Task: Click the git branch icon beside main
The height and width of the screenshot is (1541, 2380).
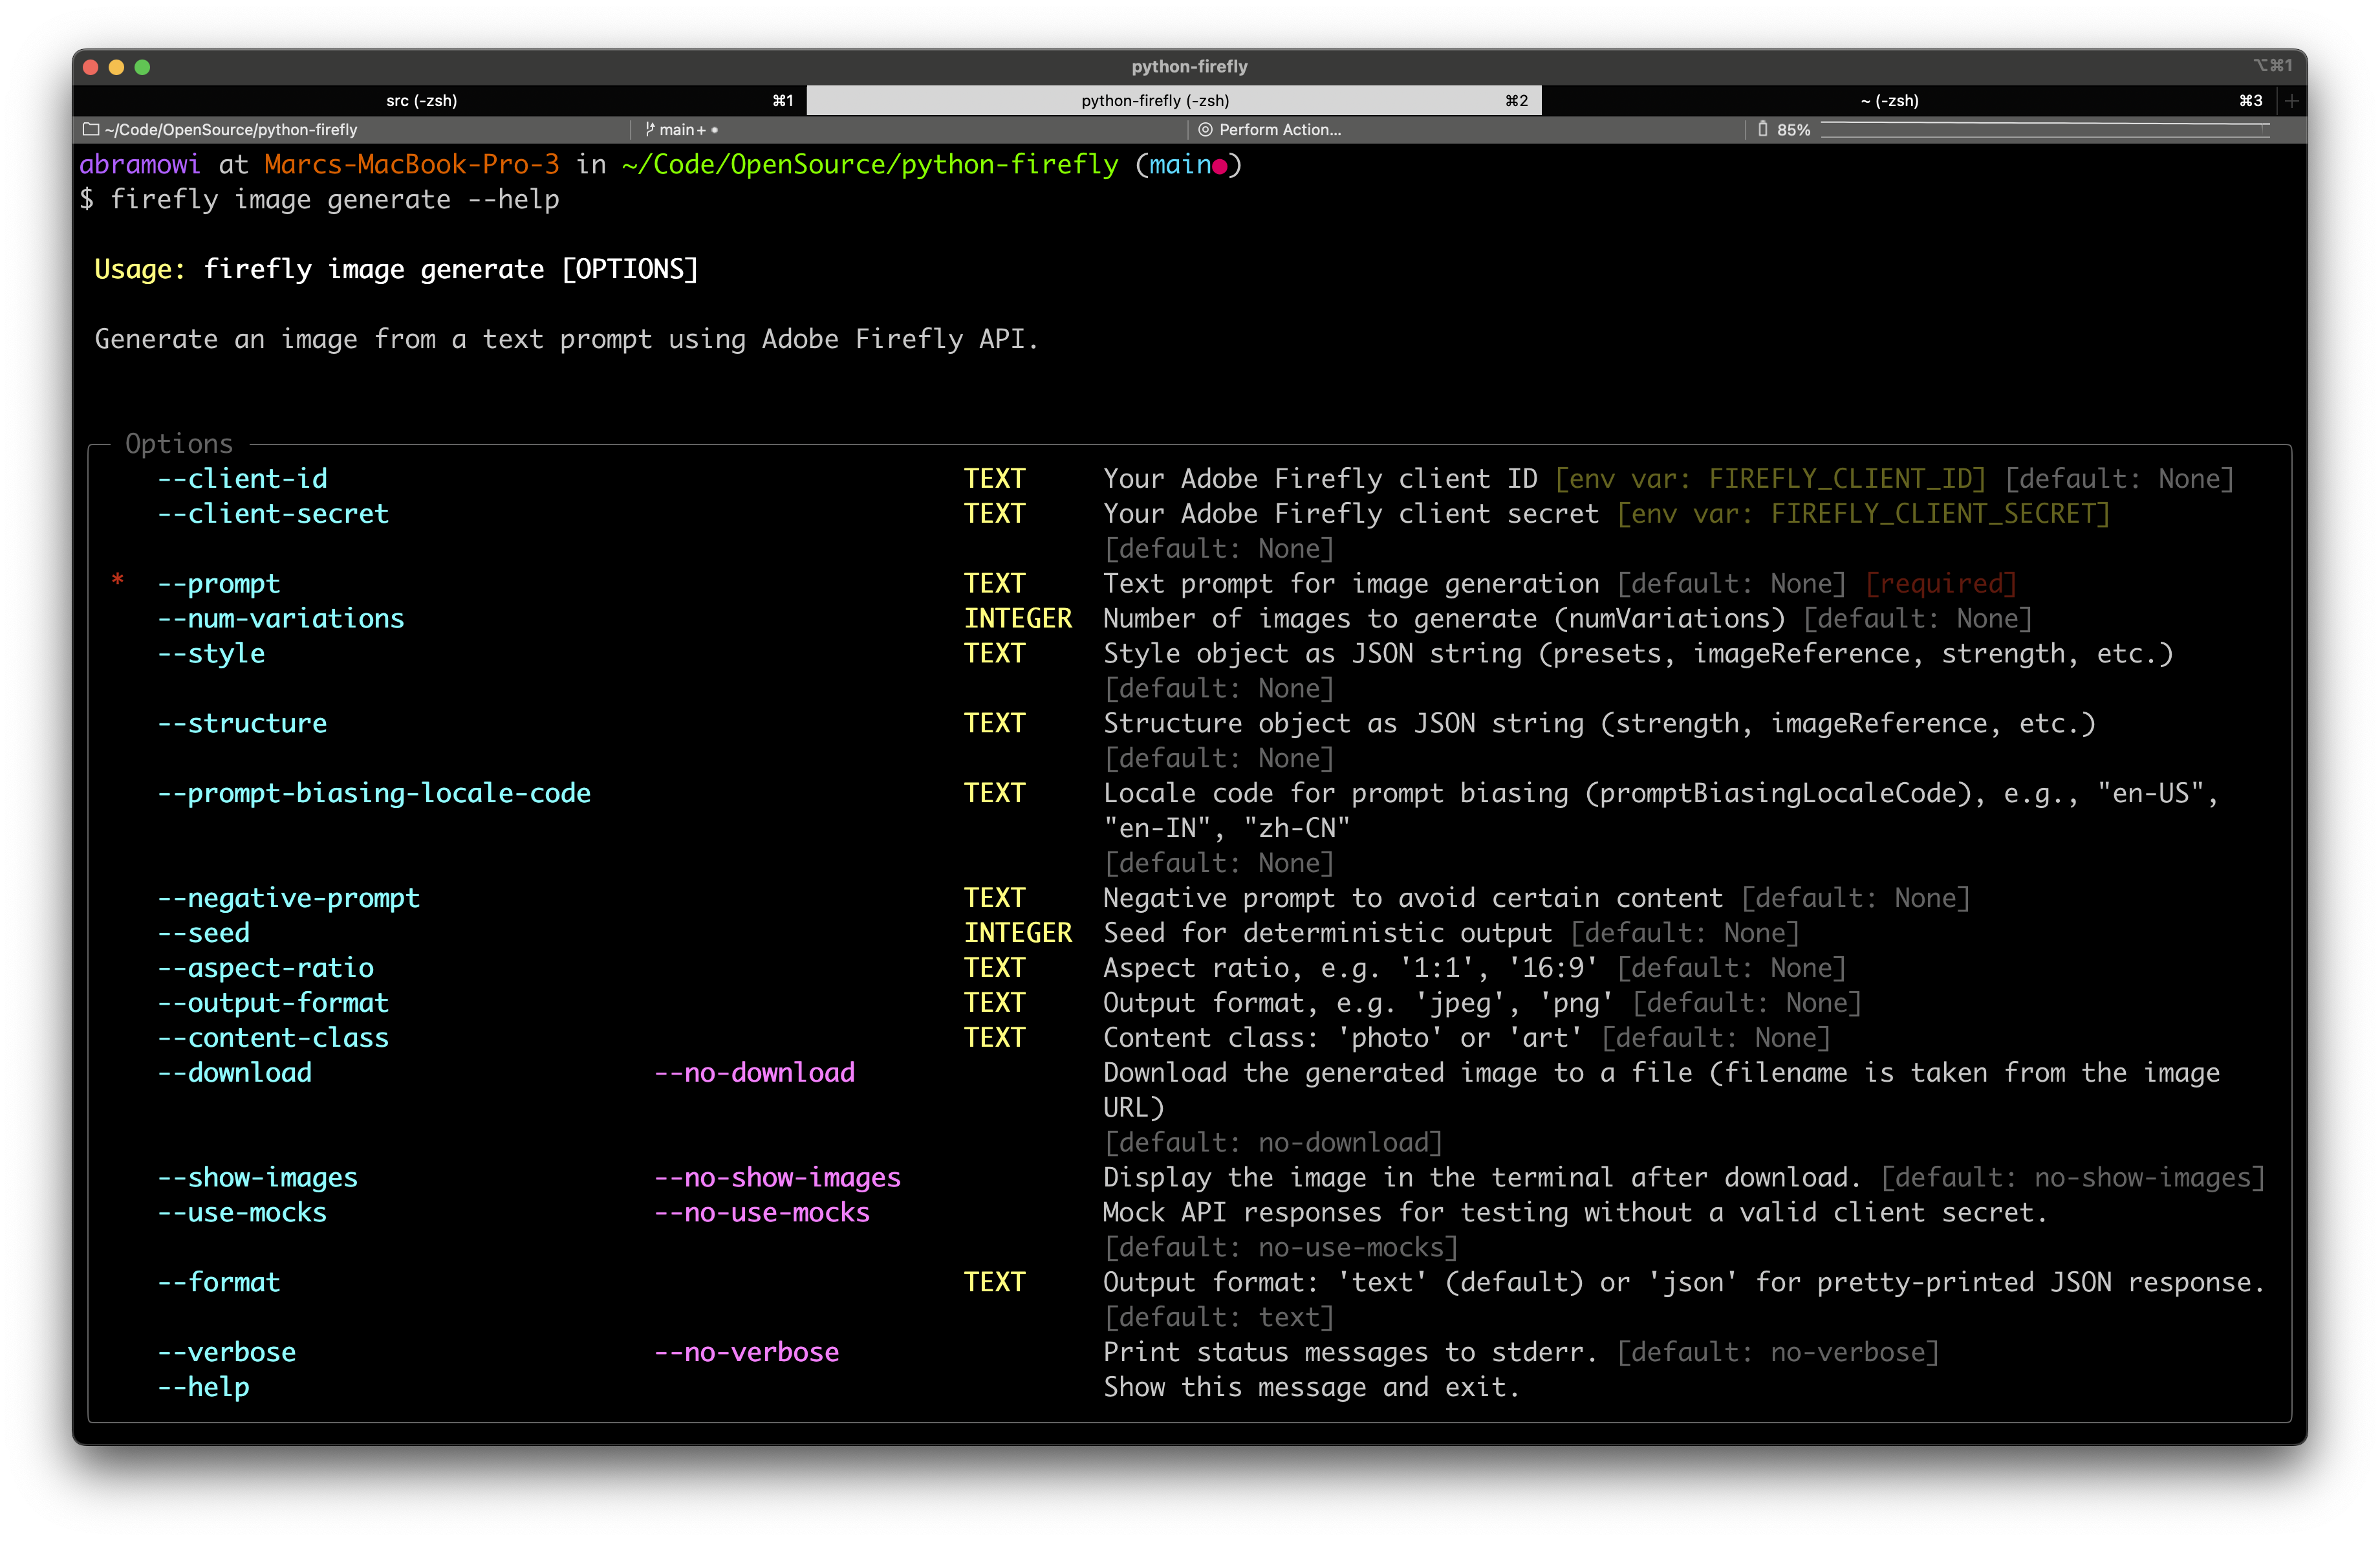Action: tap(650, 129)
